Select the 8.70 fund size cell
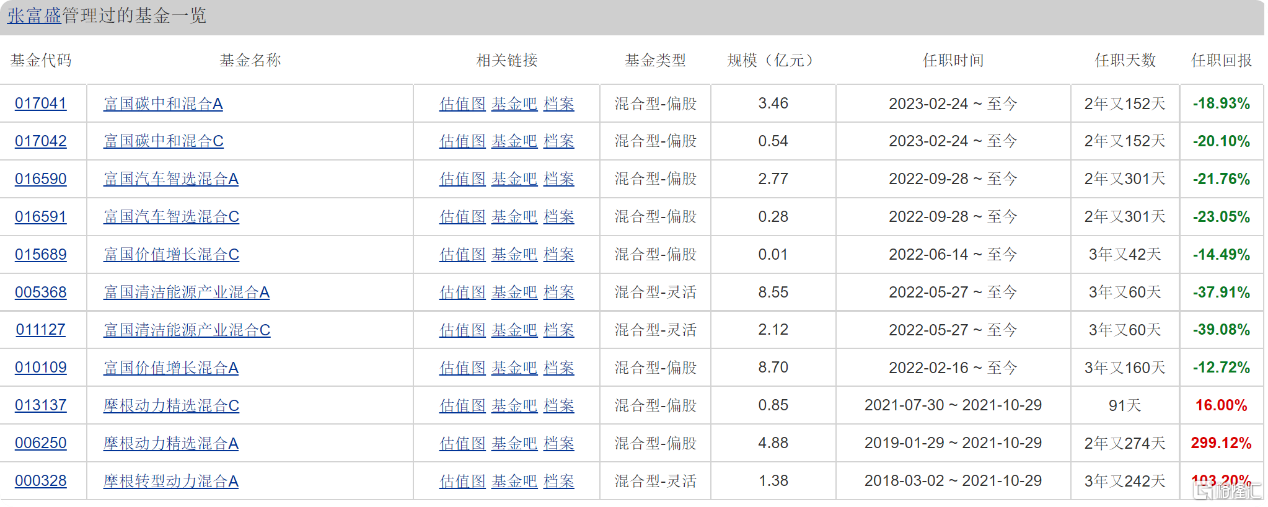 coord(773,368)
